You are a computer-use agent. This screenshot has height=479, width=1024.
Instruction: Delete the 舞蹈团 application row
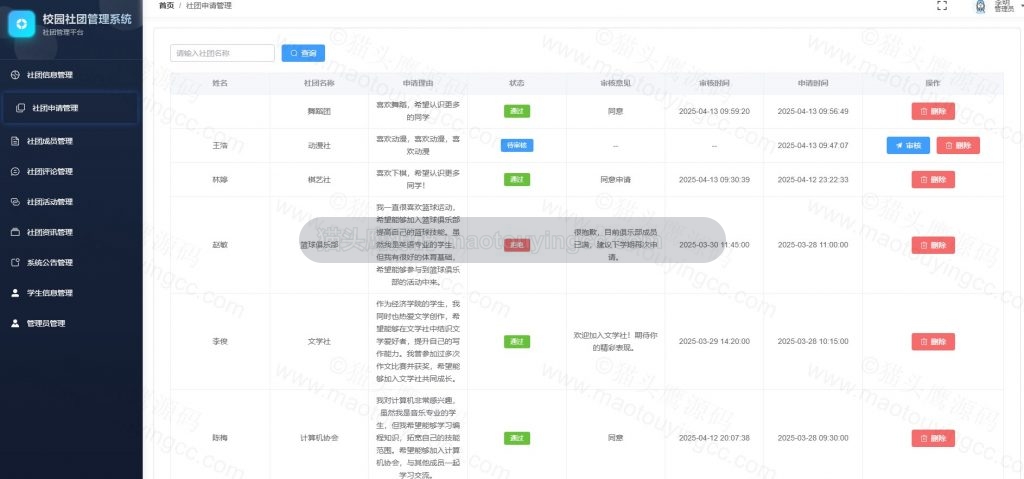933,111
